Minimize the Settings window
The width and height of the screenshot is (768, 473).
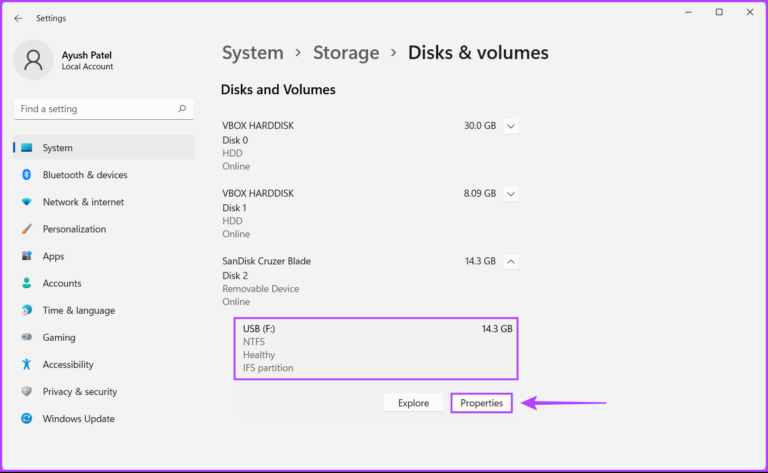coord(688,12)
